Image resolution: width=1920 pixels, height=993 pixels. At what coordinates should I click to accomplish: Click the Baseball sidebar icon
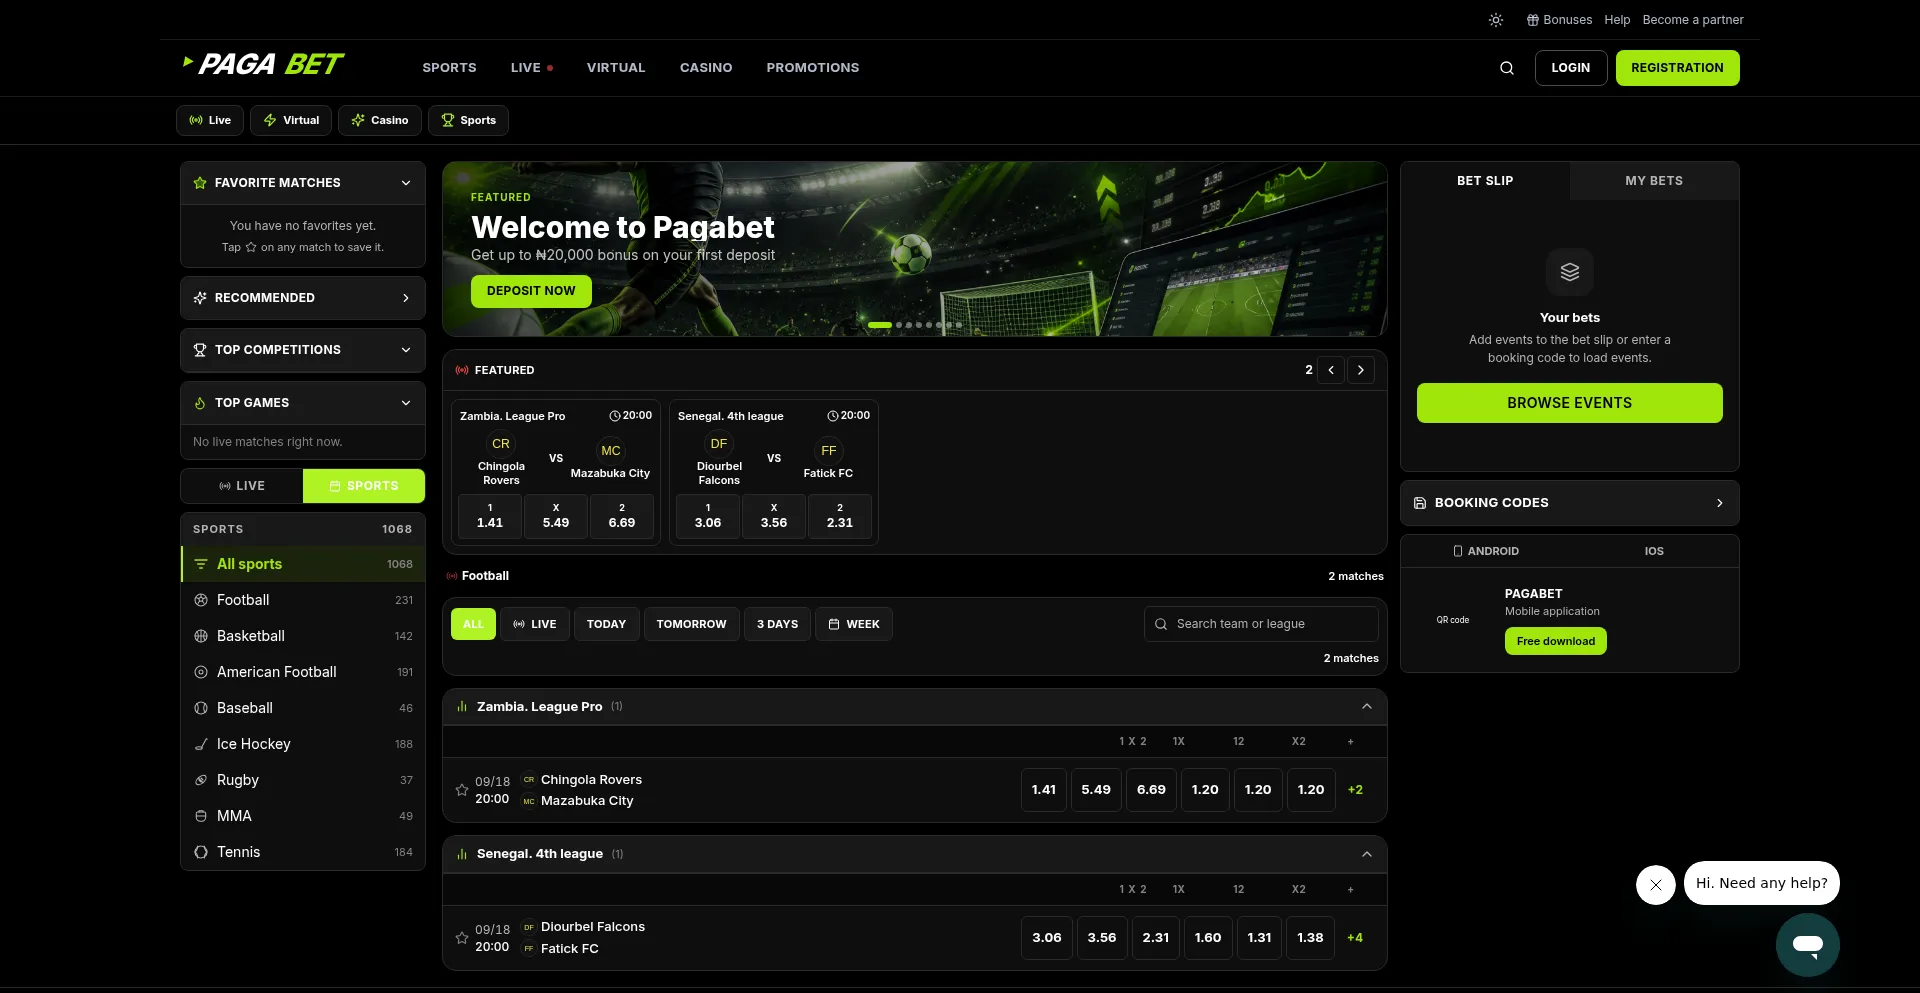(201, 708)
